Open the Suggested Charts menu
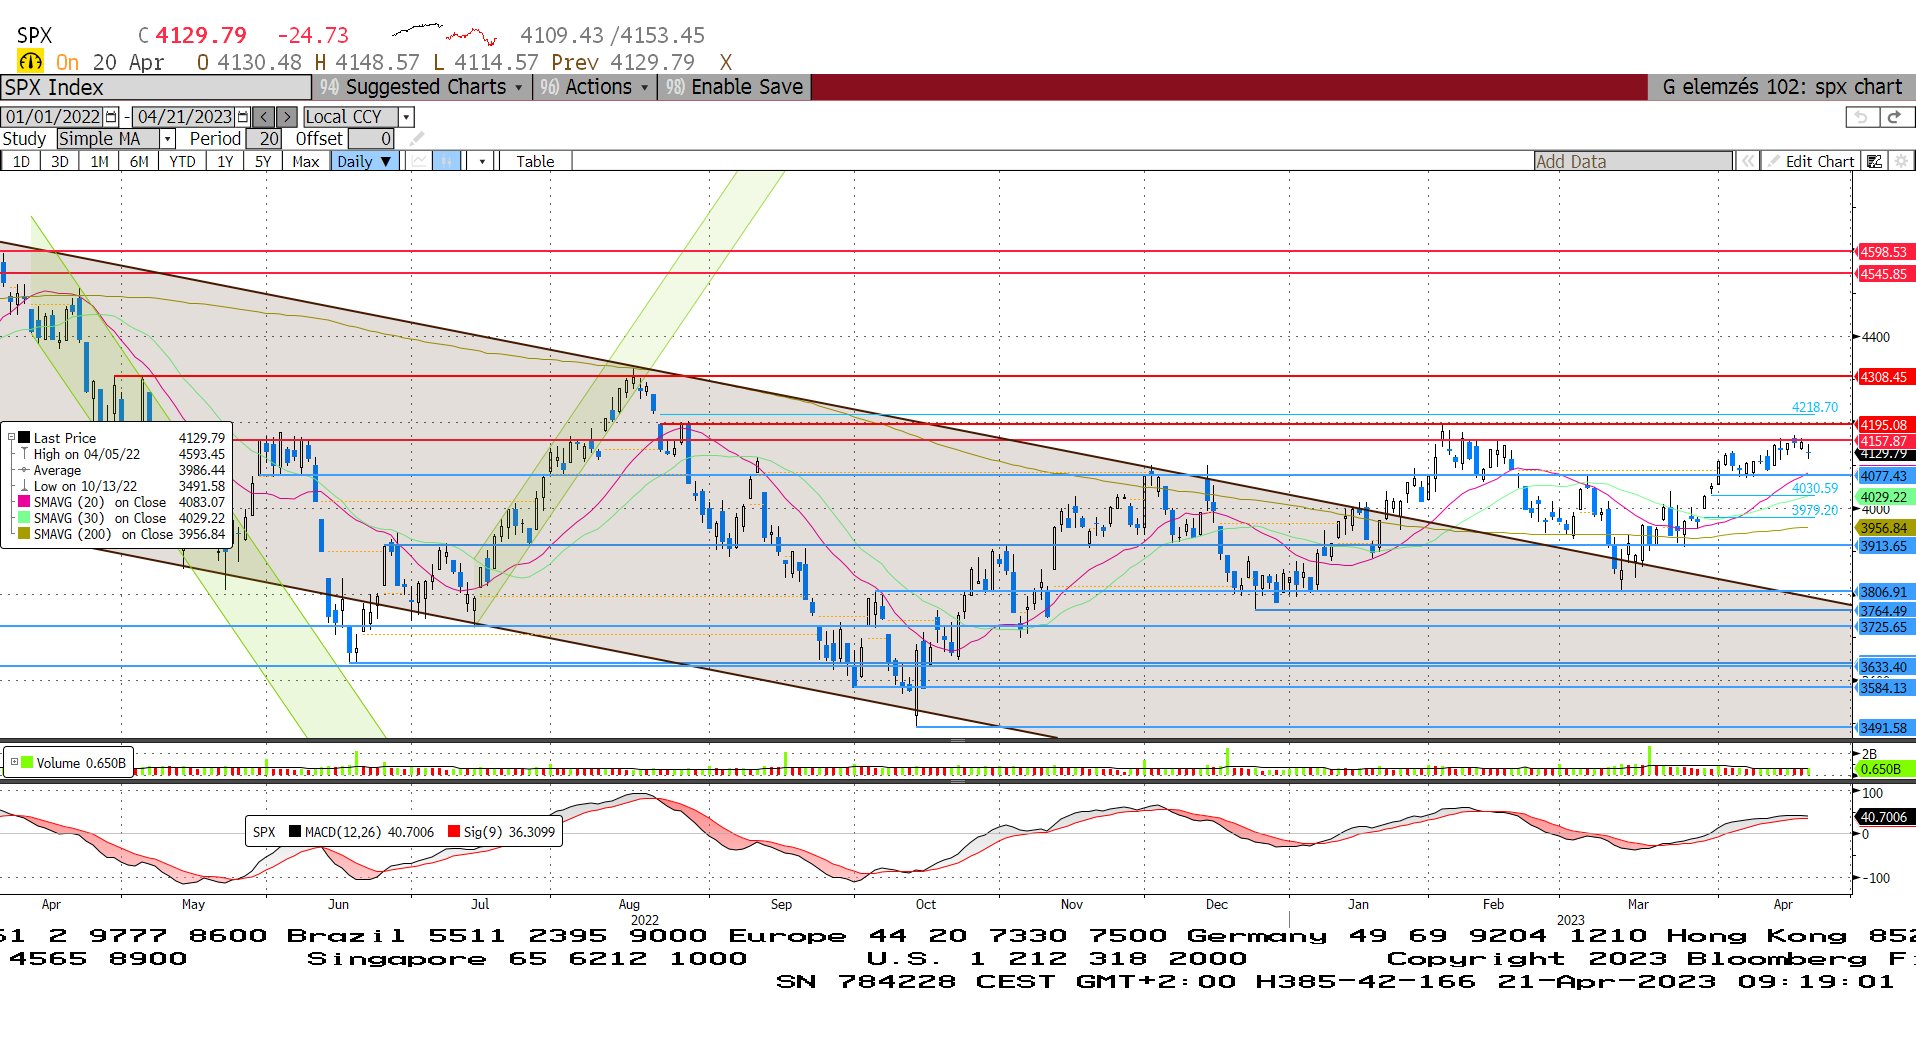Screen dimensions: 1916x1037 coord(425,87)
